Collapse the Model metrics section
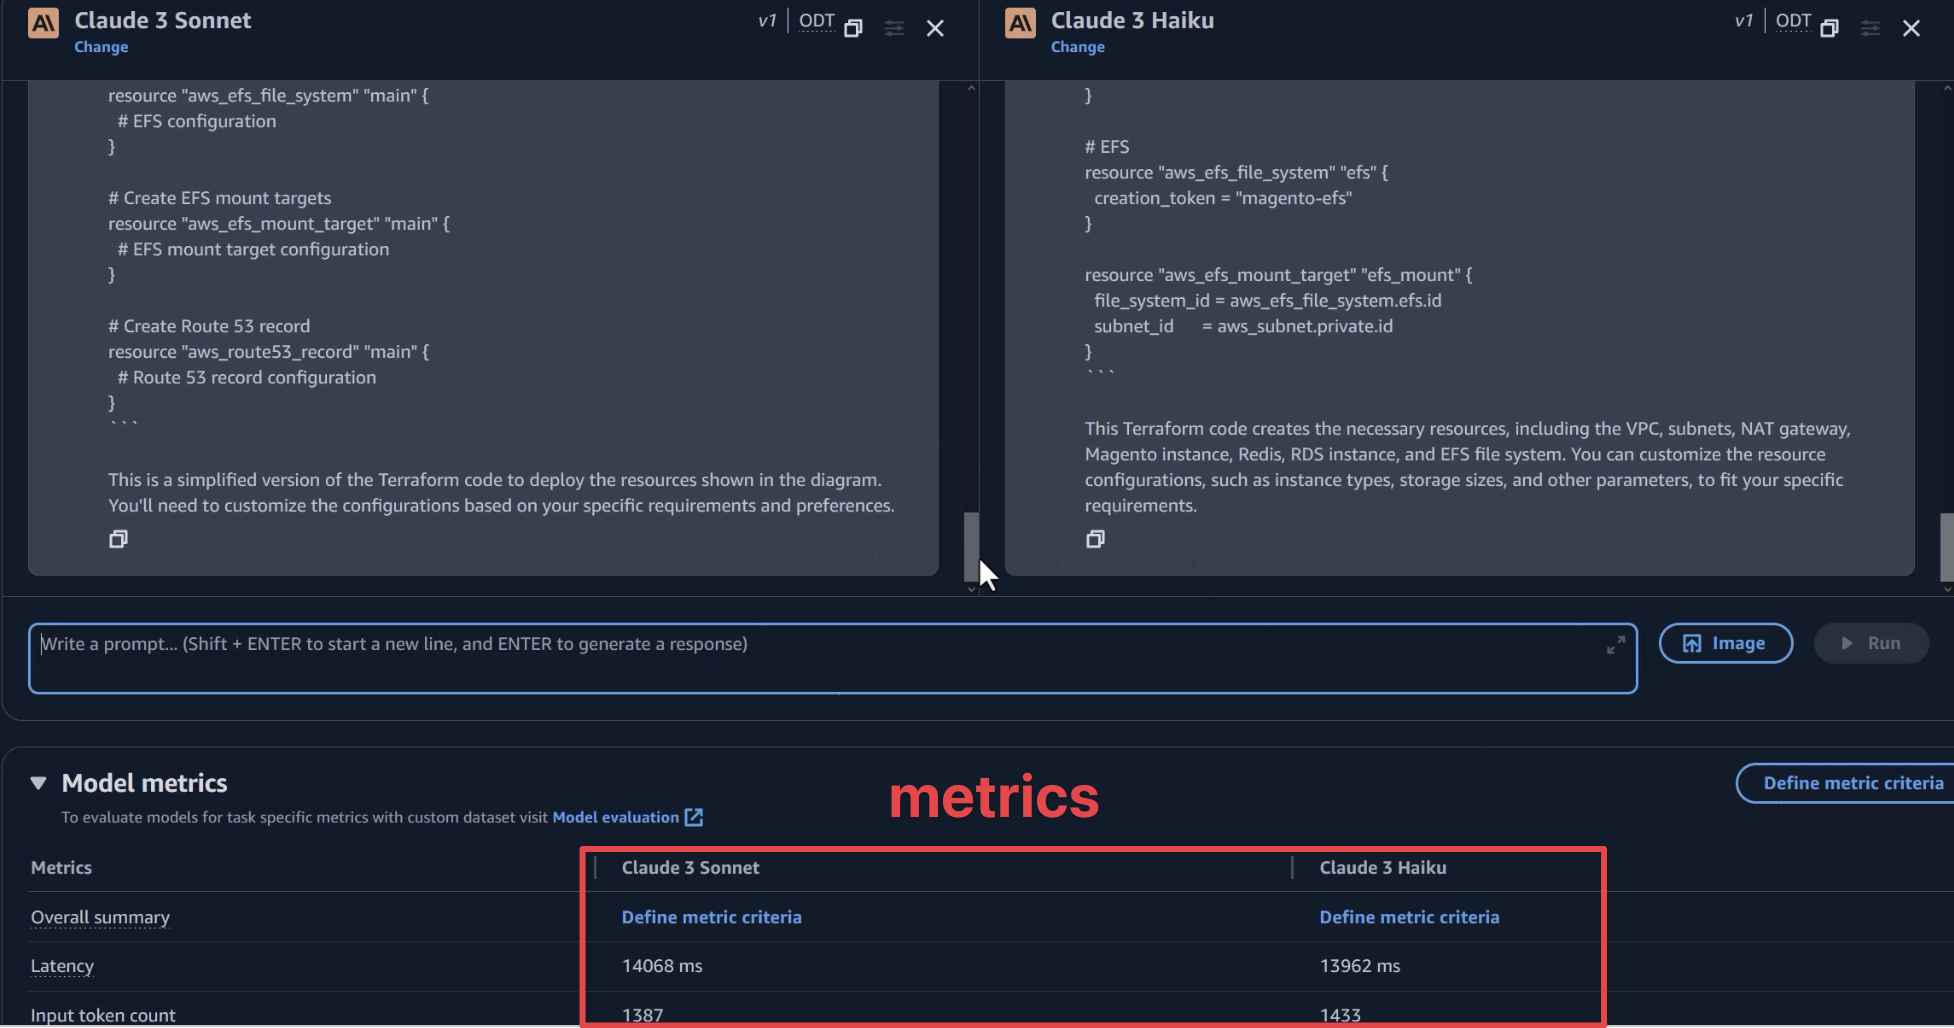This screenshot has width=1954, height=1028. point(39,783)
